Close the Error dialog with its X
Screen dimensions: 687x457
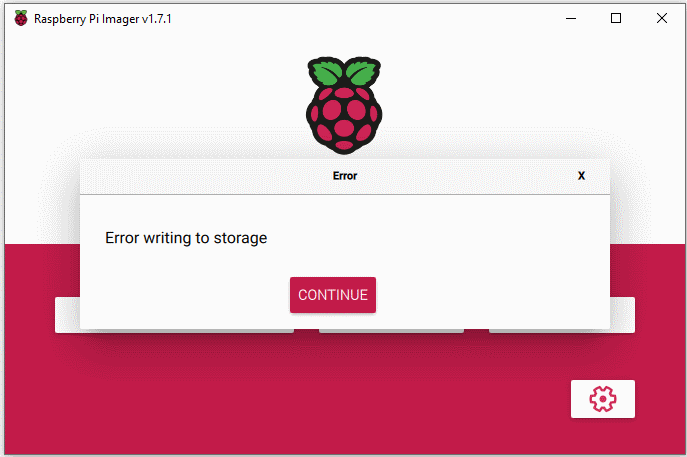click(x=581, y=176)
